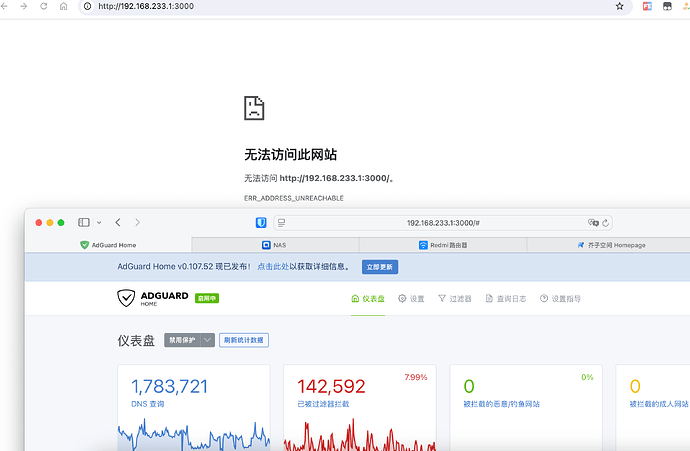690x451 pixels.
Task: Click the site info icon in Chrome address bar
Action: point(88,6)
